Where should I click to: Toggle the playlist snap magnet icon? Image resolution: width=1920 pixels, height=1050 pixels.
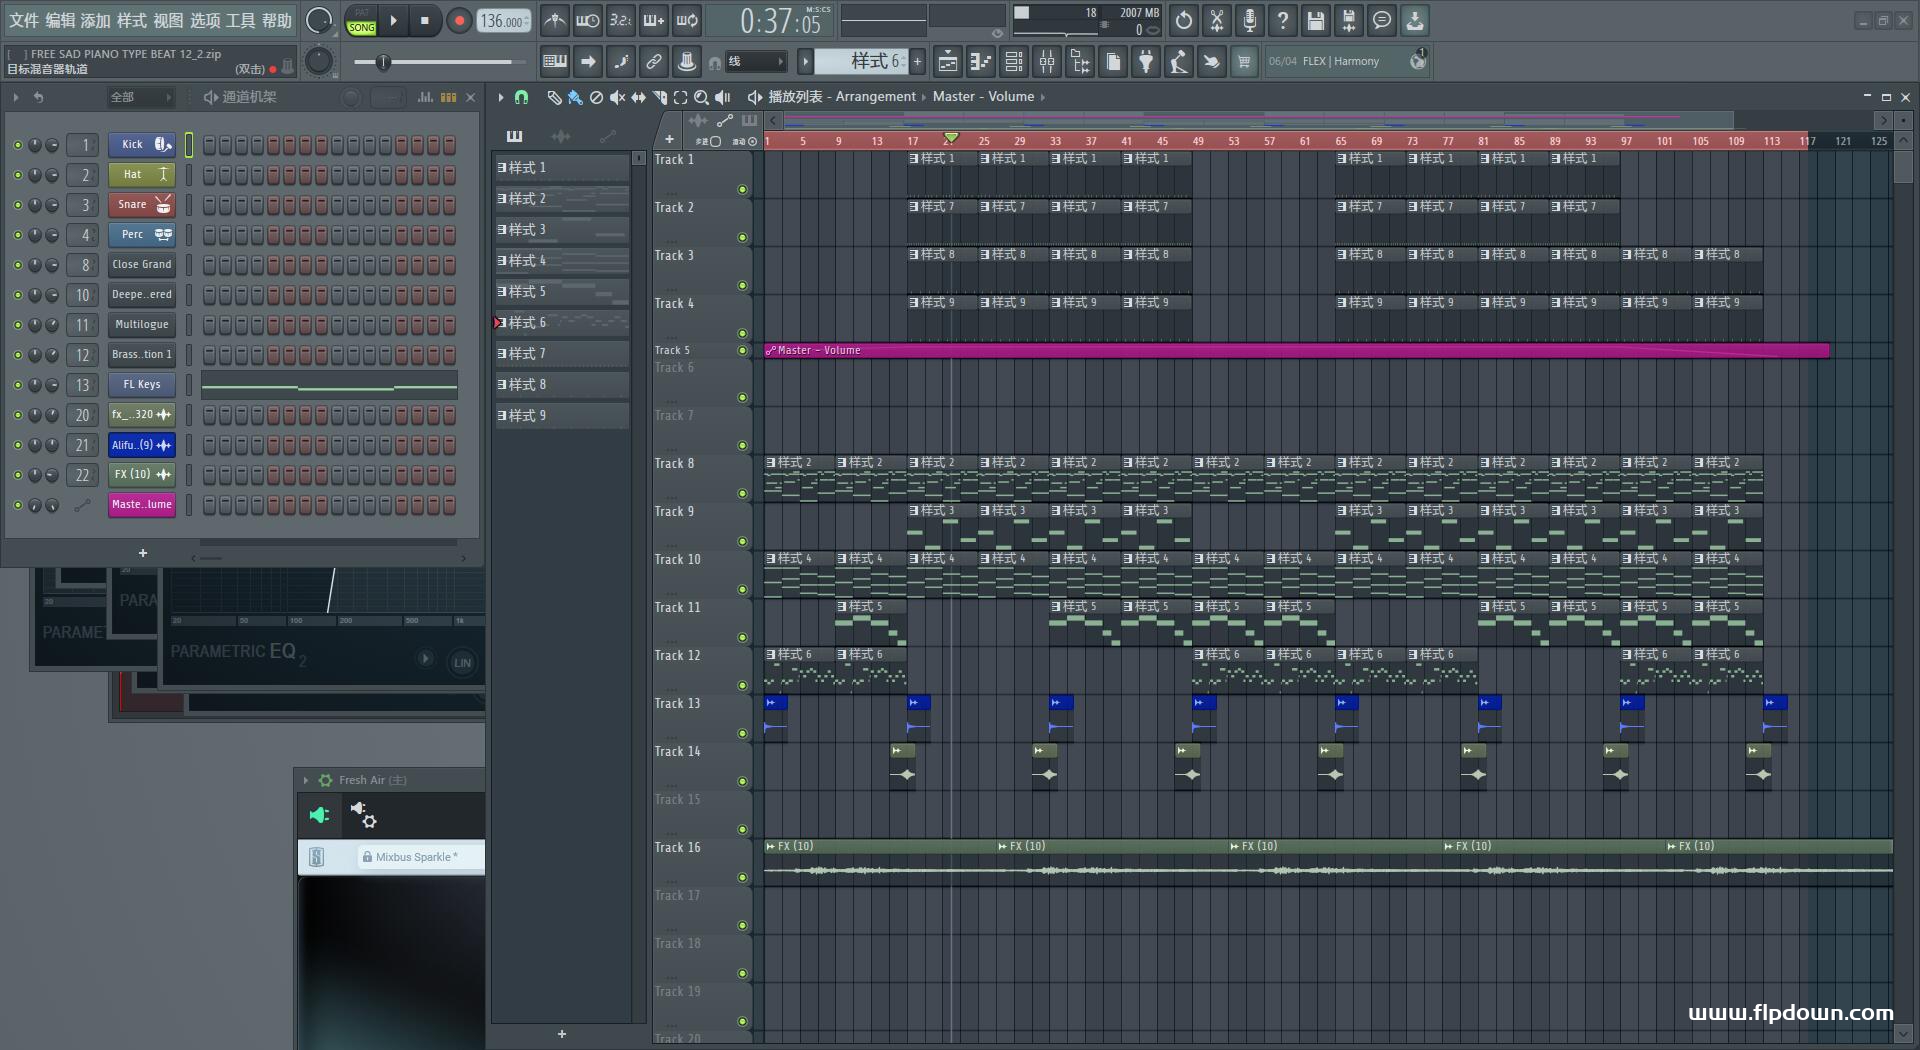tap(521, 97)
